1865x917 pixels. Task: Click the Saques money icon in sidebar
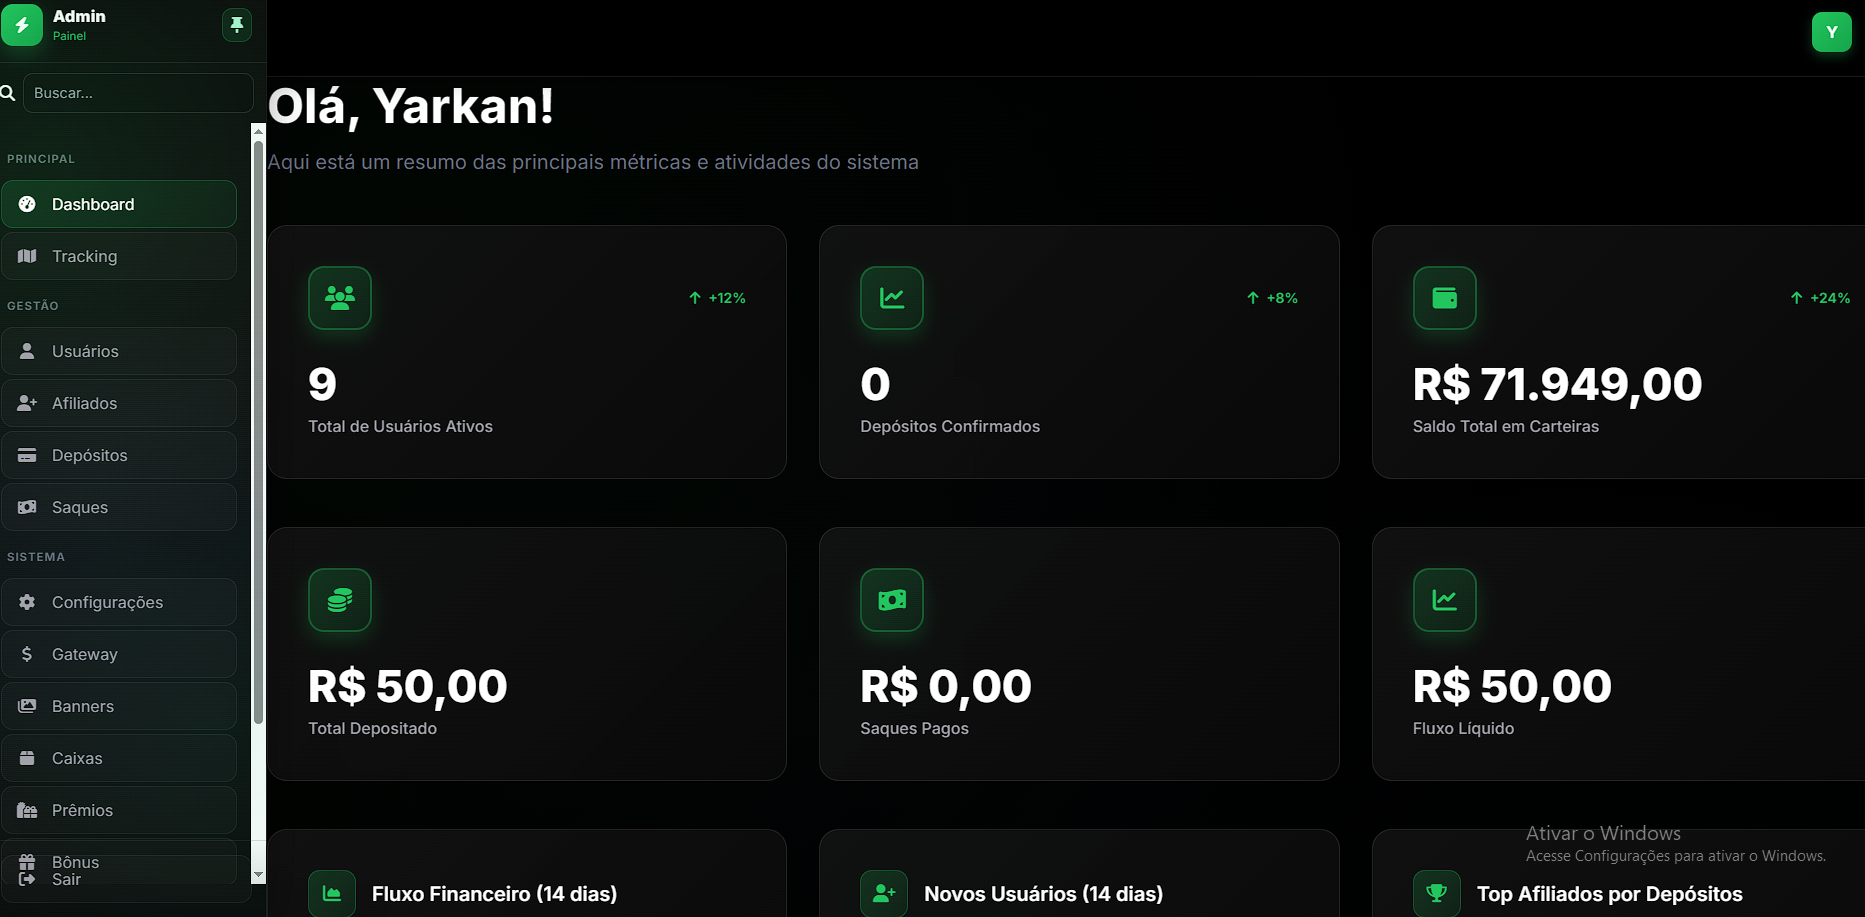coord(27,507)
